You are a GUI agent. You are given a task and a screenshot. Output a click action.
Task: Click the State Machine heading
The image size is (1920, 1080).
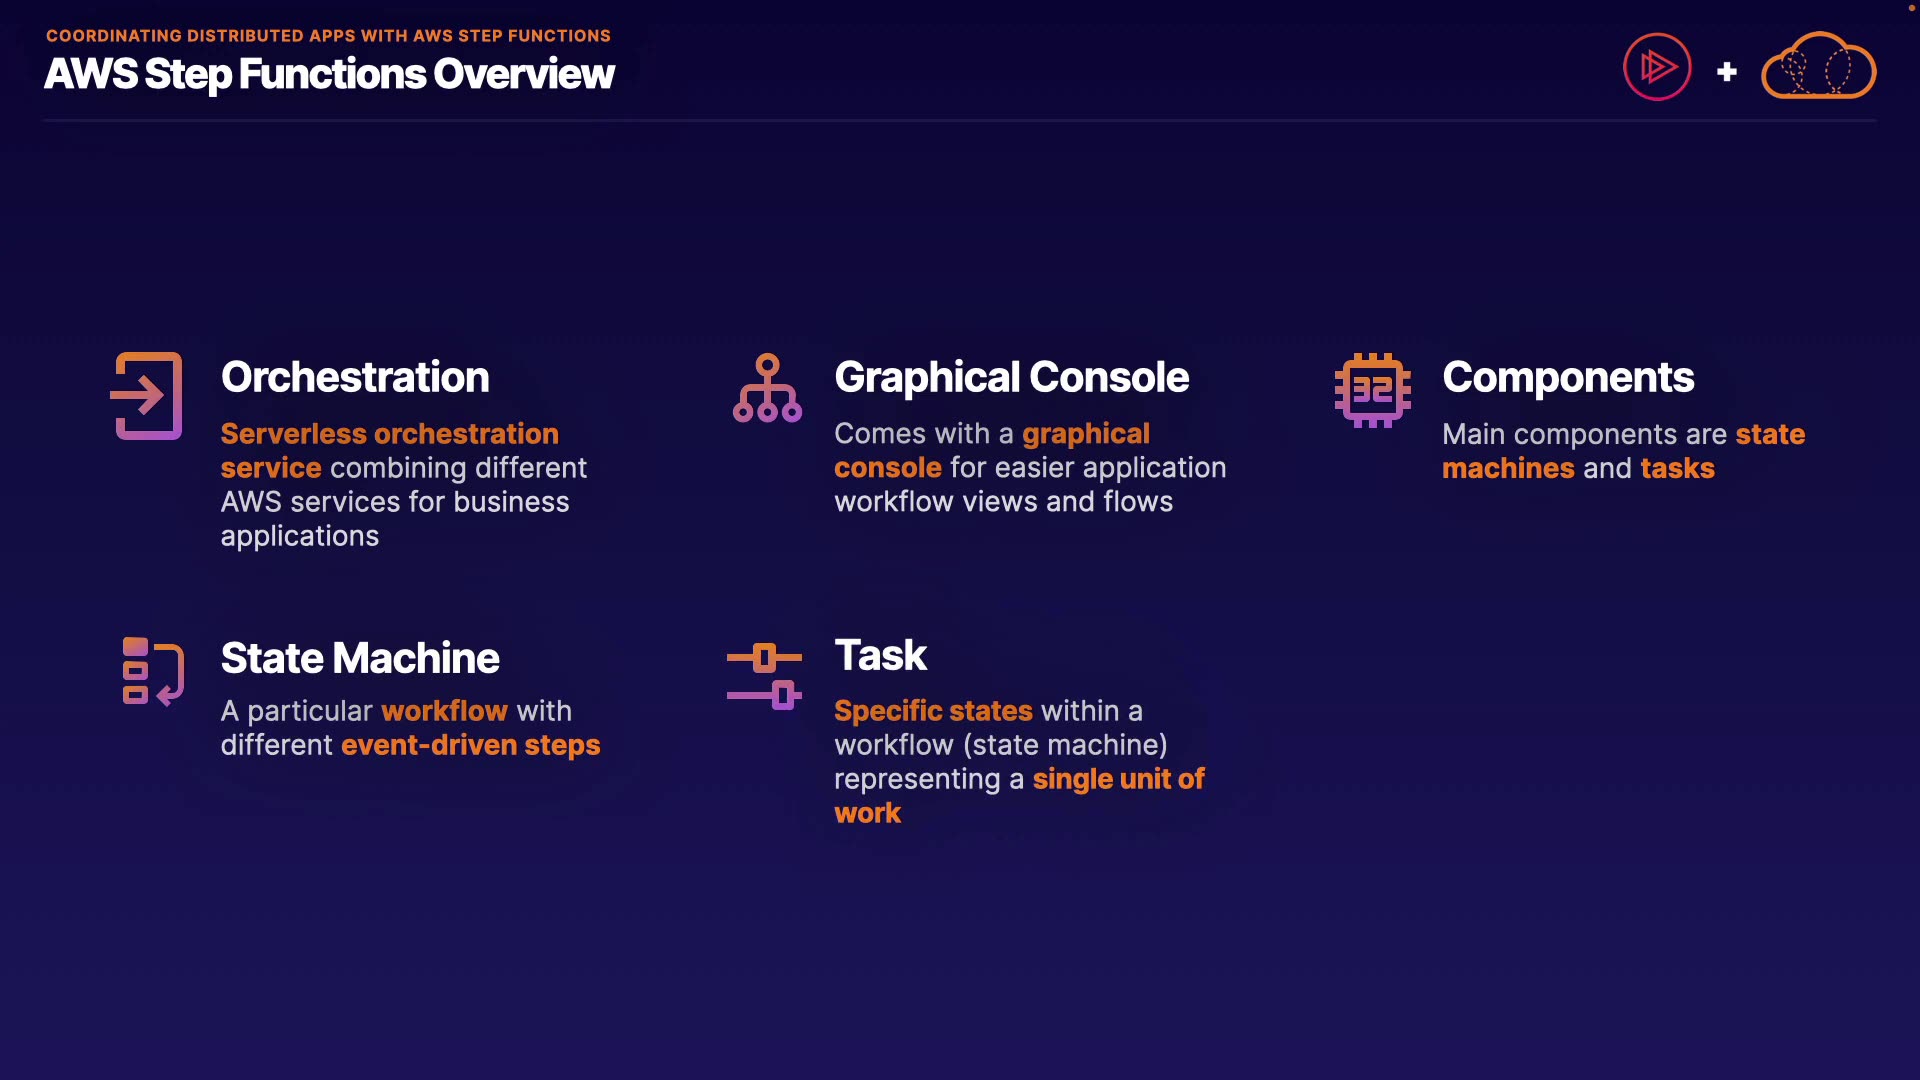360,658
